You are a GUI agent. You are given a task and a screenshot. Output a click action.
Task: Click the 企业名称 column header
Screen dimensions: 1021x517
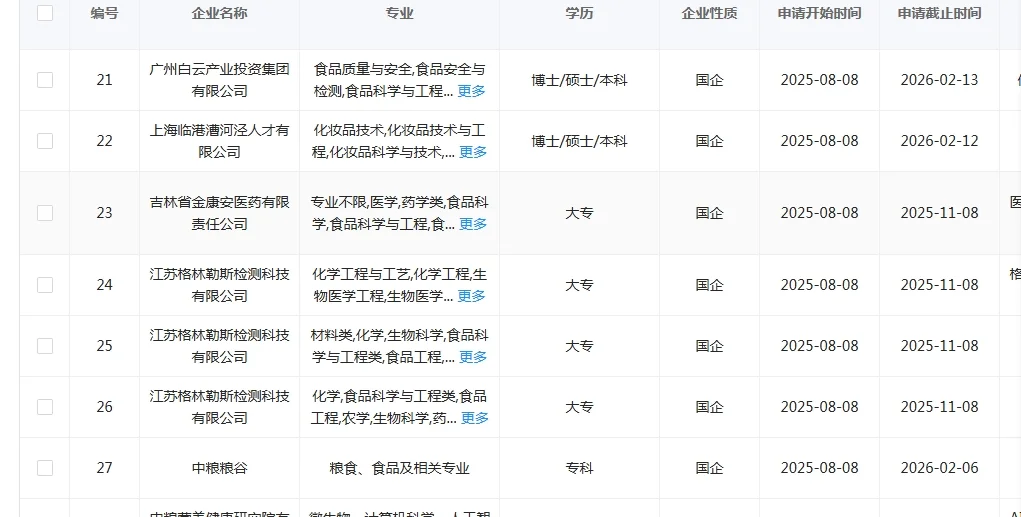pos(219,13)
